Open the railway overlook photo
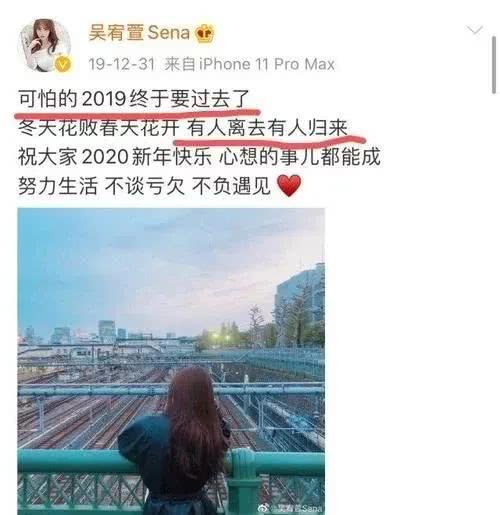The image size is (500, 515). tap(171, 361)
